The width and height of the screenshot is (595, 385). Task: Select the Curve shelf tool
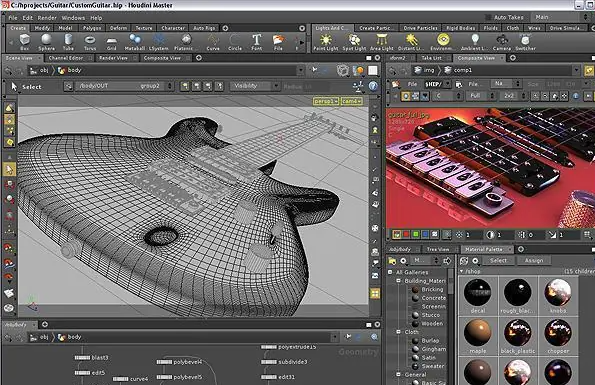(213, 42)
